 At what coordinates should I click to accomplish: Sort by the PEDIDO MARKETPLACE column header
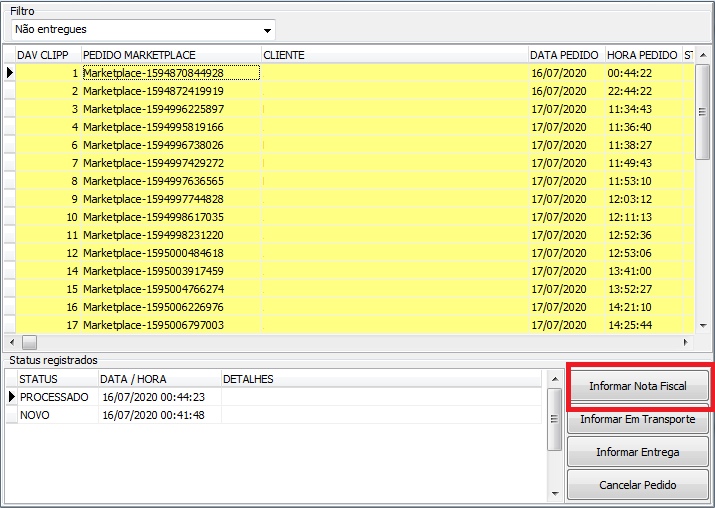[170, 55]
